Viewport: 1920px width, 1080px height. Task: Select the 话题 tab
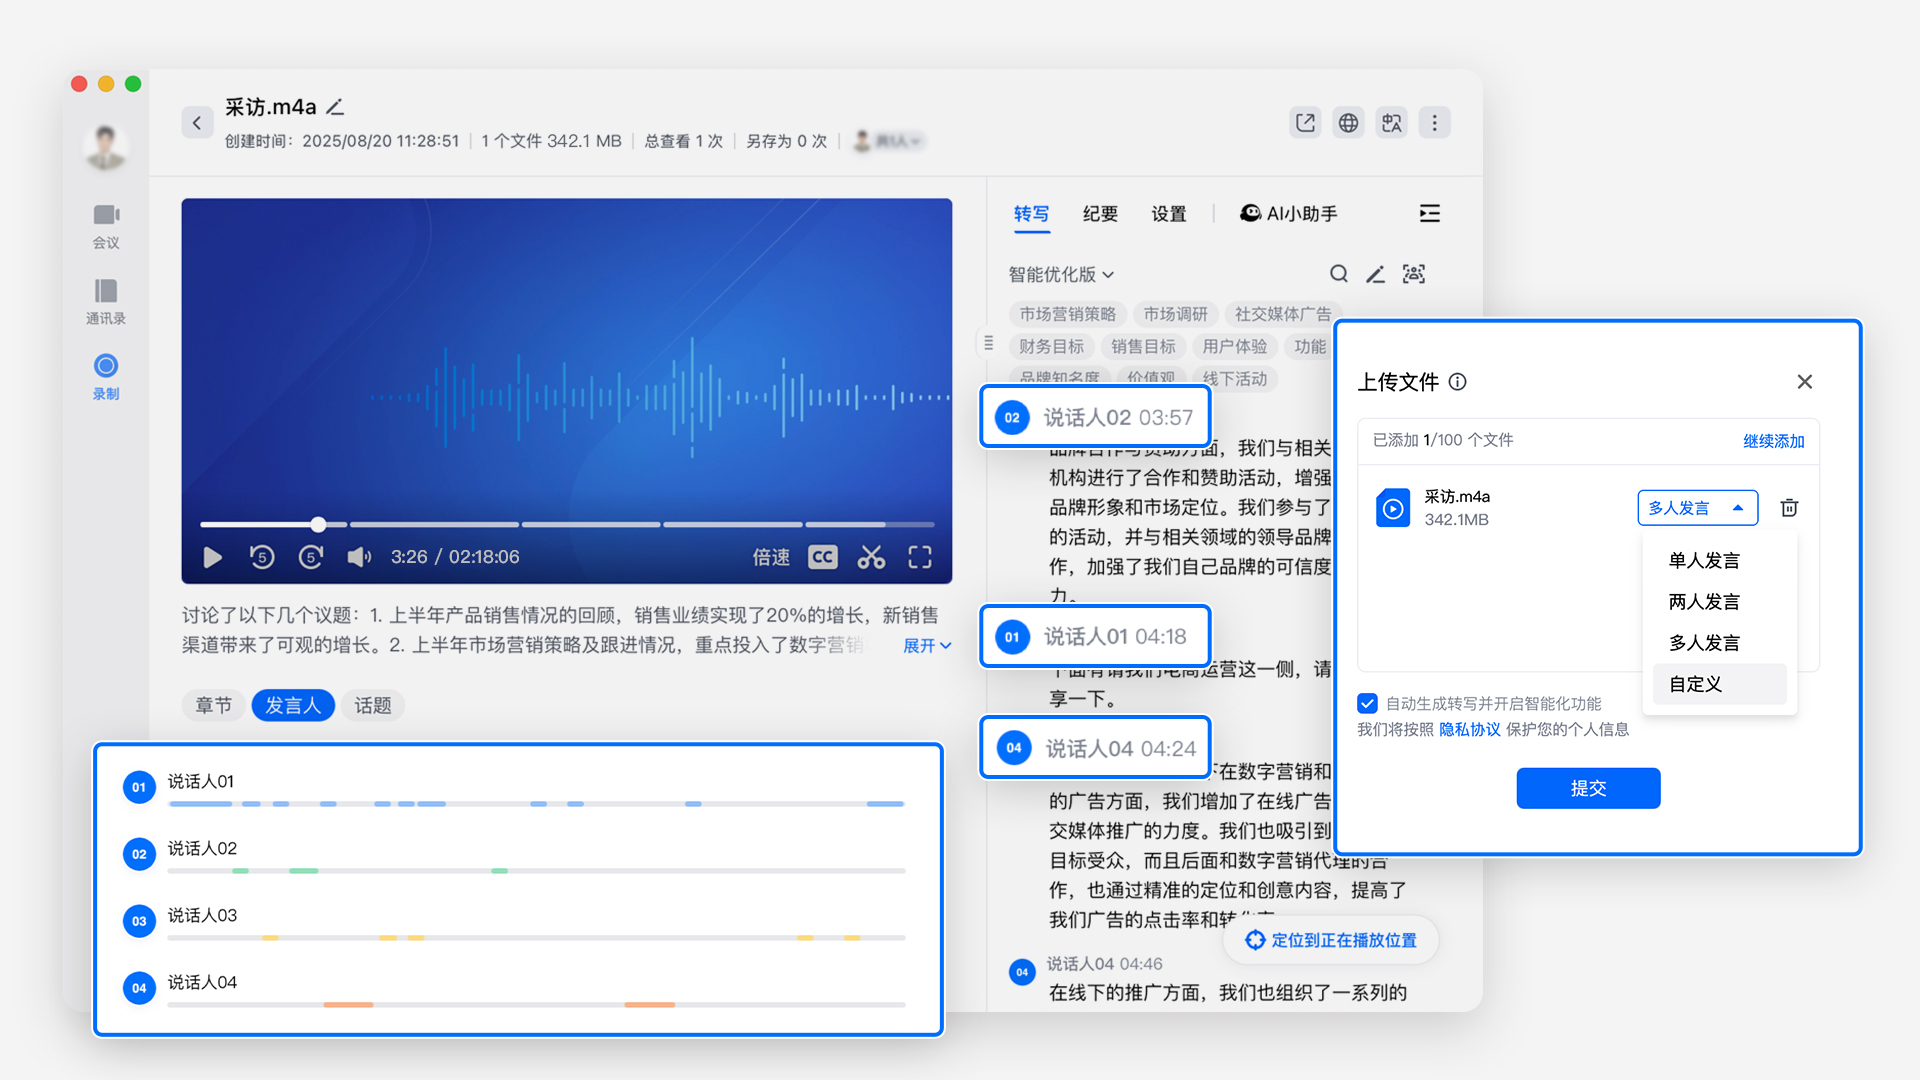pos(373,705)
